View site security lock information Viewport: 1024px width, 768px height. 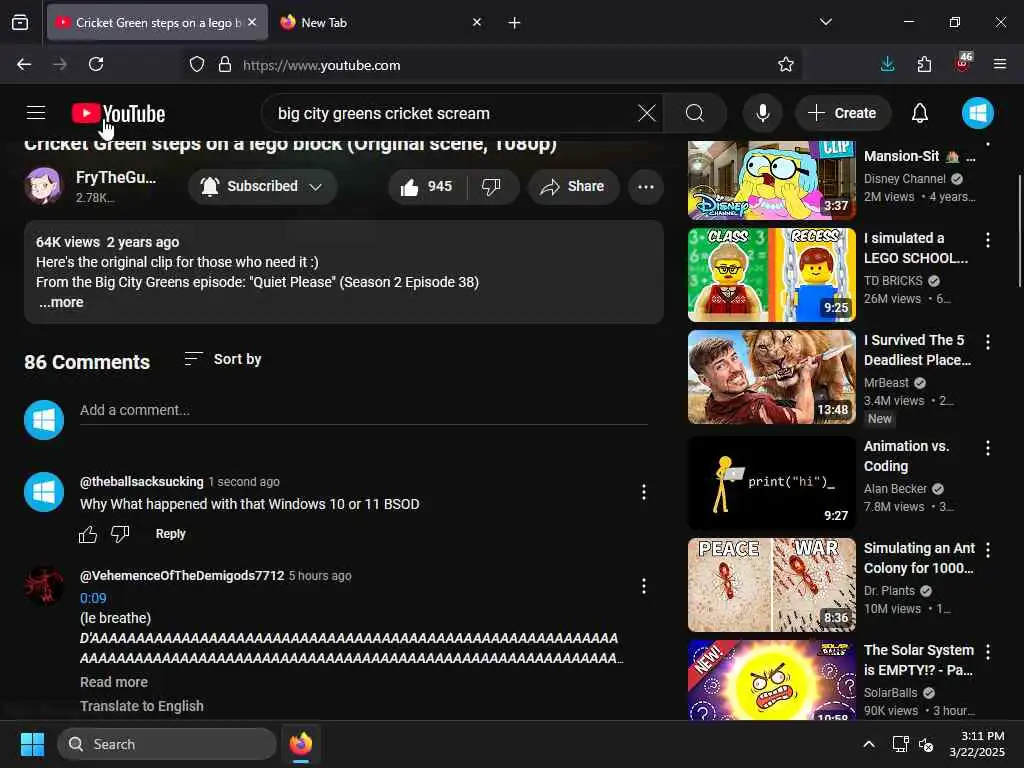(225, 64)
